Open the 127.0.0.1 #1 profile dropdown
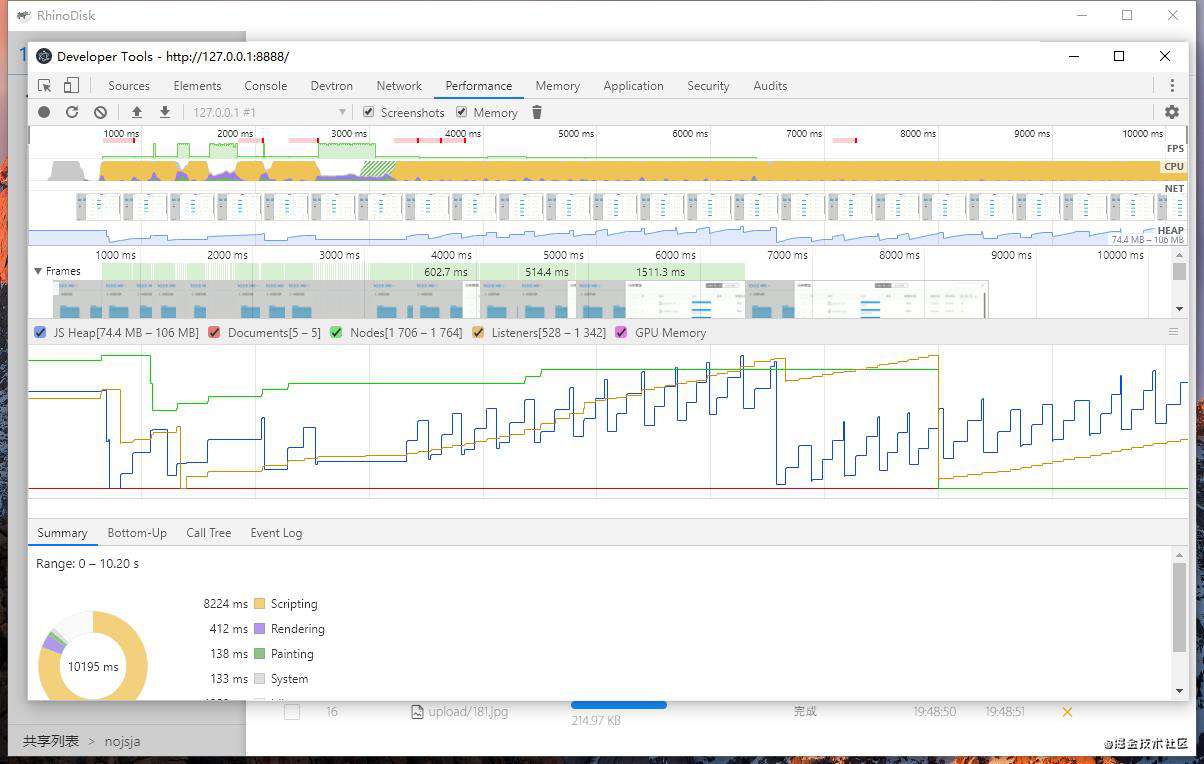 click(x=269, y=113)
